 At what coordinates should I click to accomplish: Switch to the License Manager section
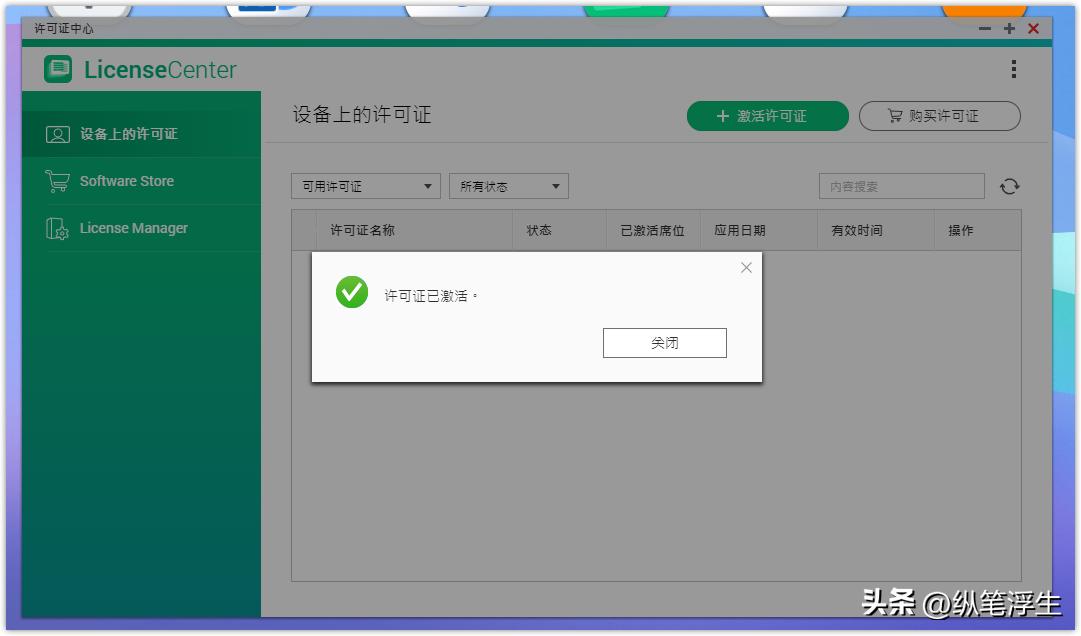(133, 228)
